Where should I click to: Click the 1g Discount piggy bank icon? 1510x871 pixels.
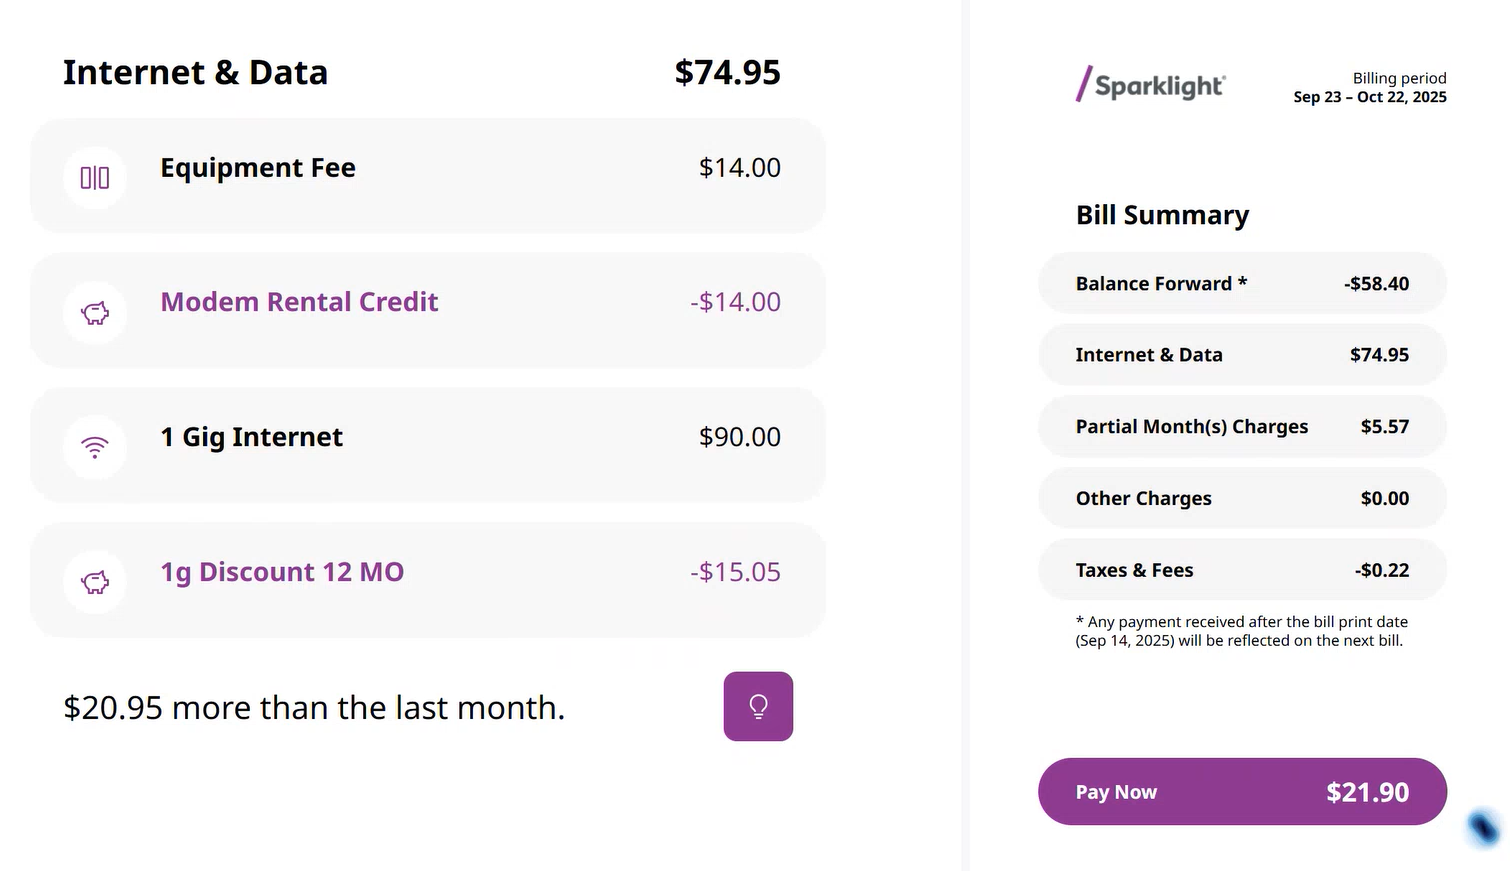(x=95, y=582)
